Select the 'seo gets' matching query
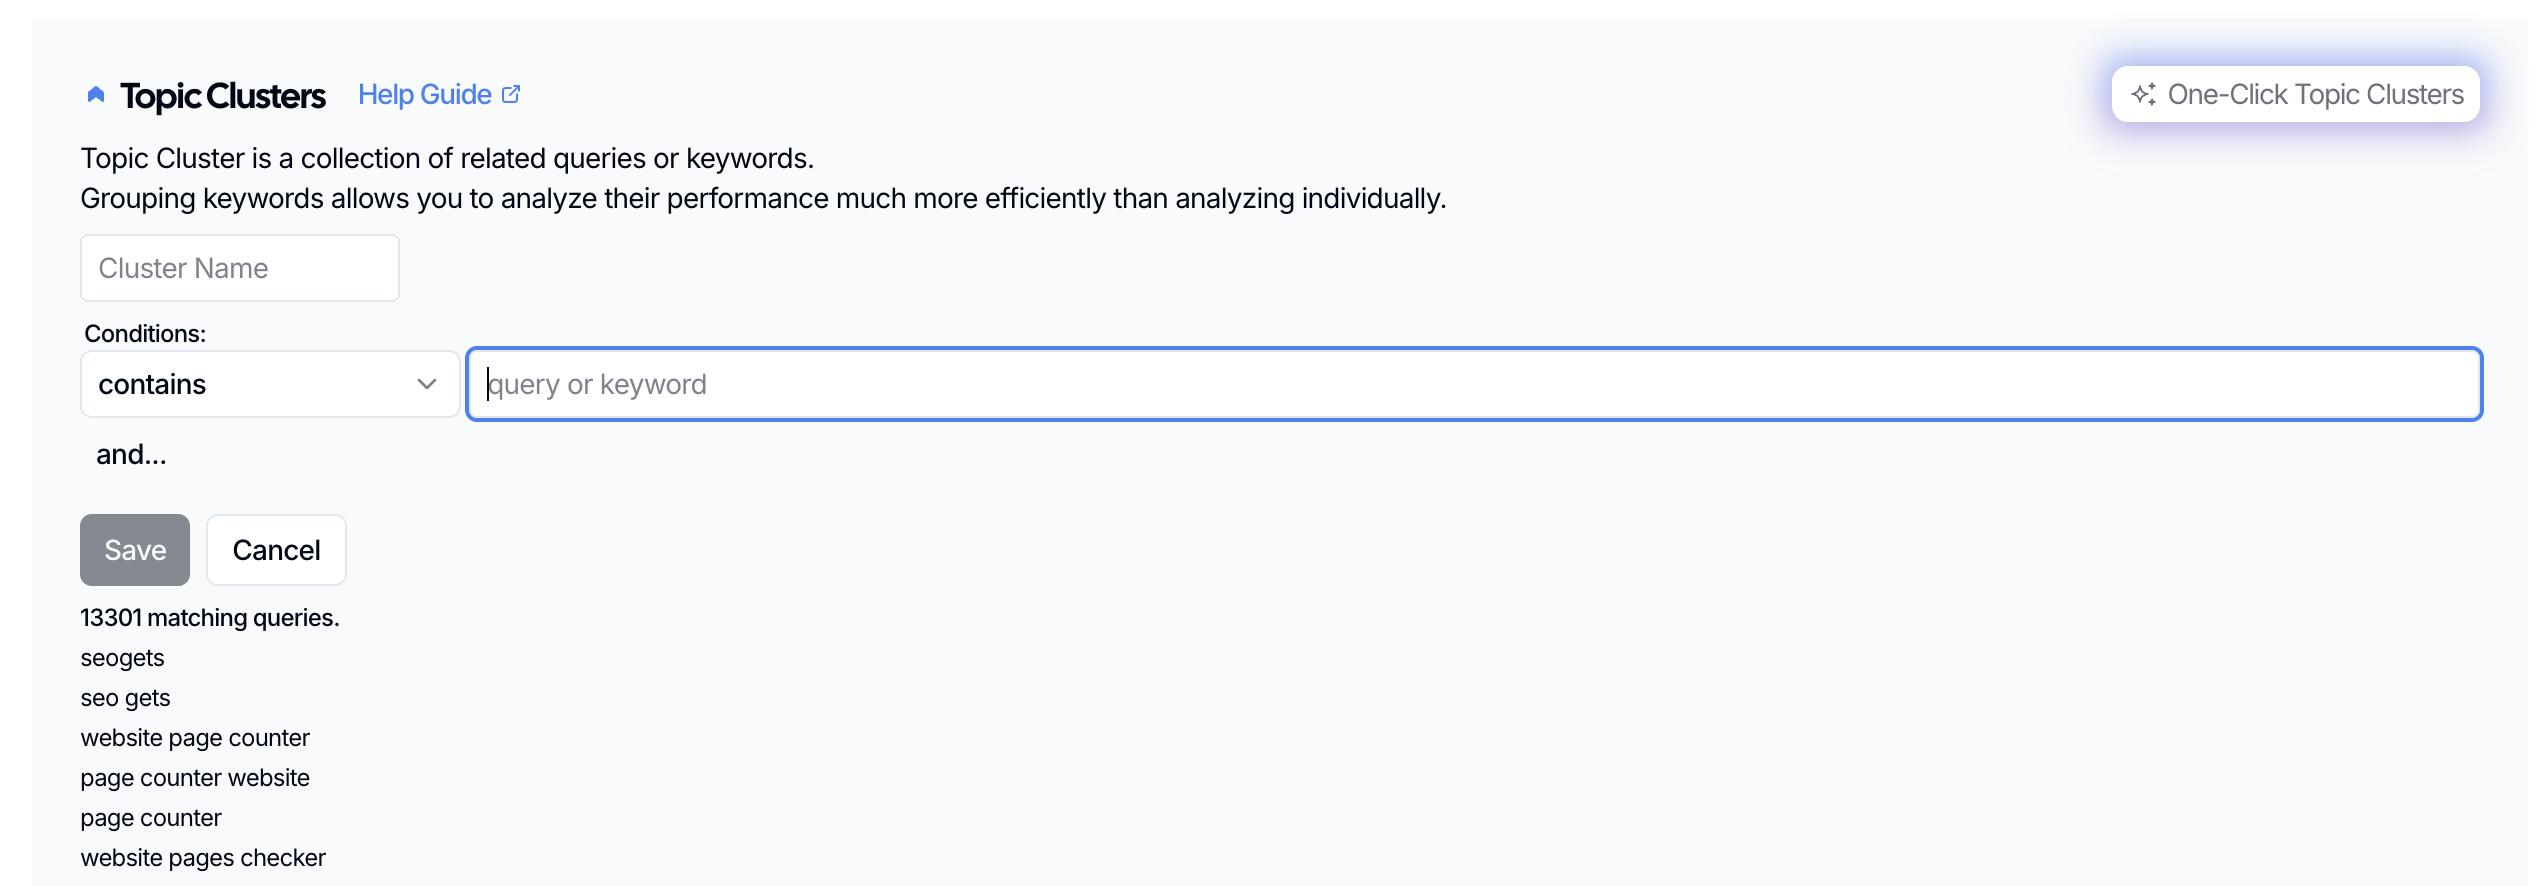The image size is (2540, 886). pos(125,698)
